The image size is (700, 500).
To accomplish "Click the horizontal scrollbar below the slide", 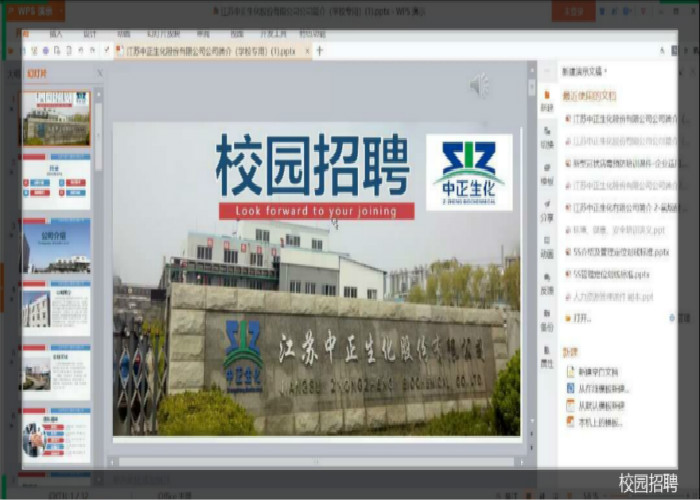I will pos(317,462).
